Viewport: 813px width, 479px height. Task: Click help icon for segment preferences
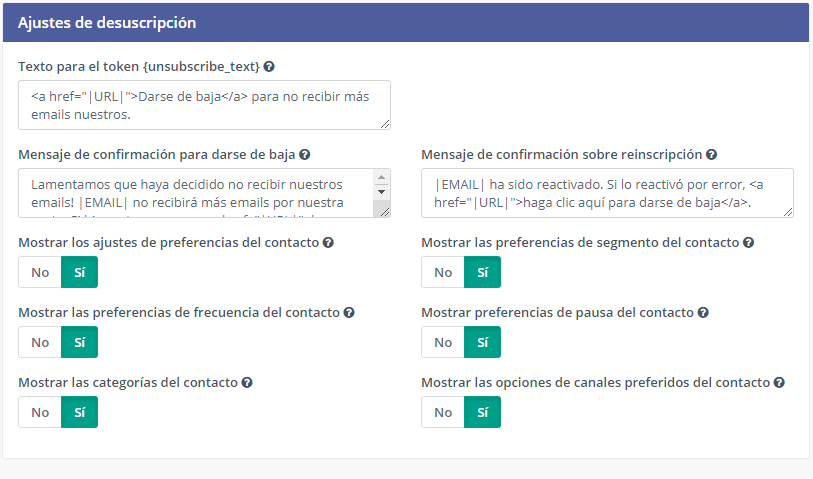748,242
